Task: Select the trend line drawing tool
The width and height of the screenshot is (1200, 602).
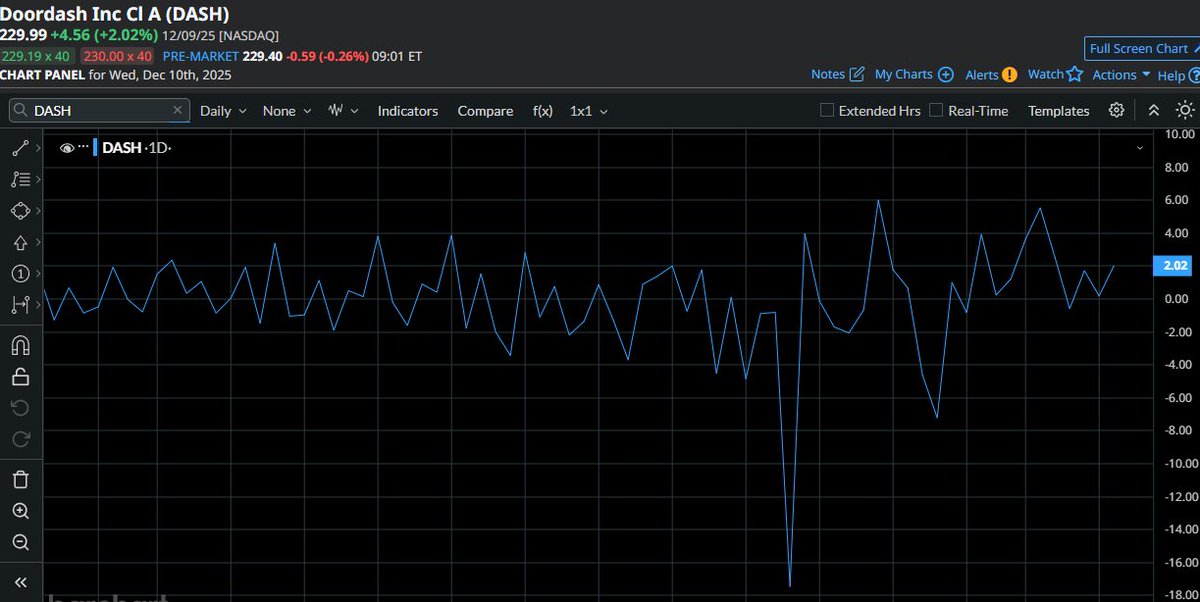Action: 20,148
